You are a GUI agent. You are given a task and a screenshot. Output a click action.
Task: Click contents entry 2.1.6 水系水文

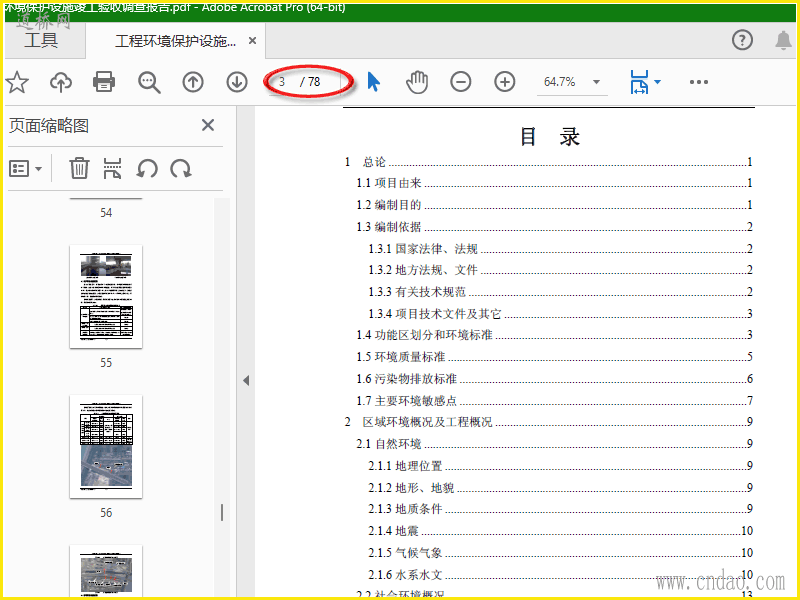point(560,575)
